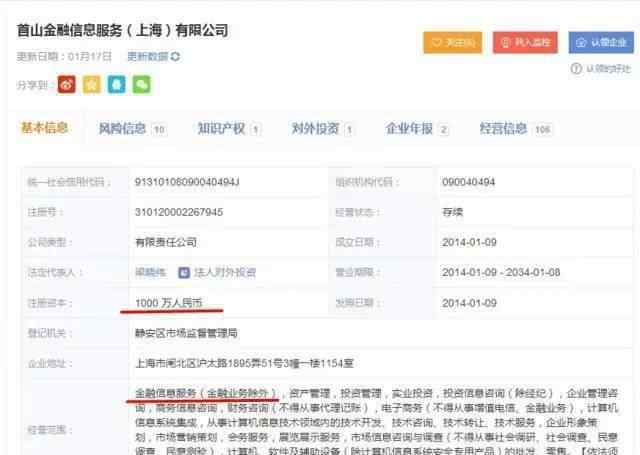Open the 知识产权 tab
Image resolution: width=640 pixels, height=455 pixels.
coord(229,129)
